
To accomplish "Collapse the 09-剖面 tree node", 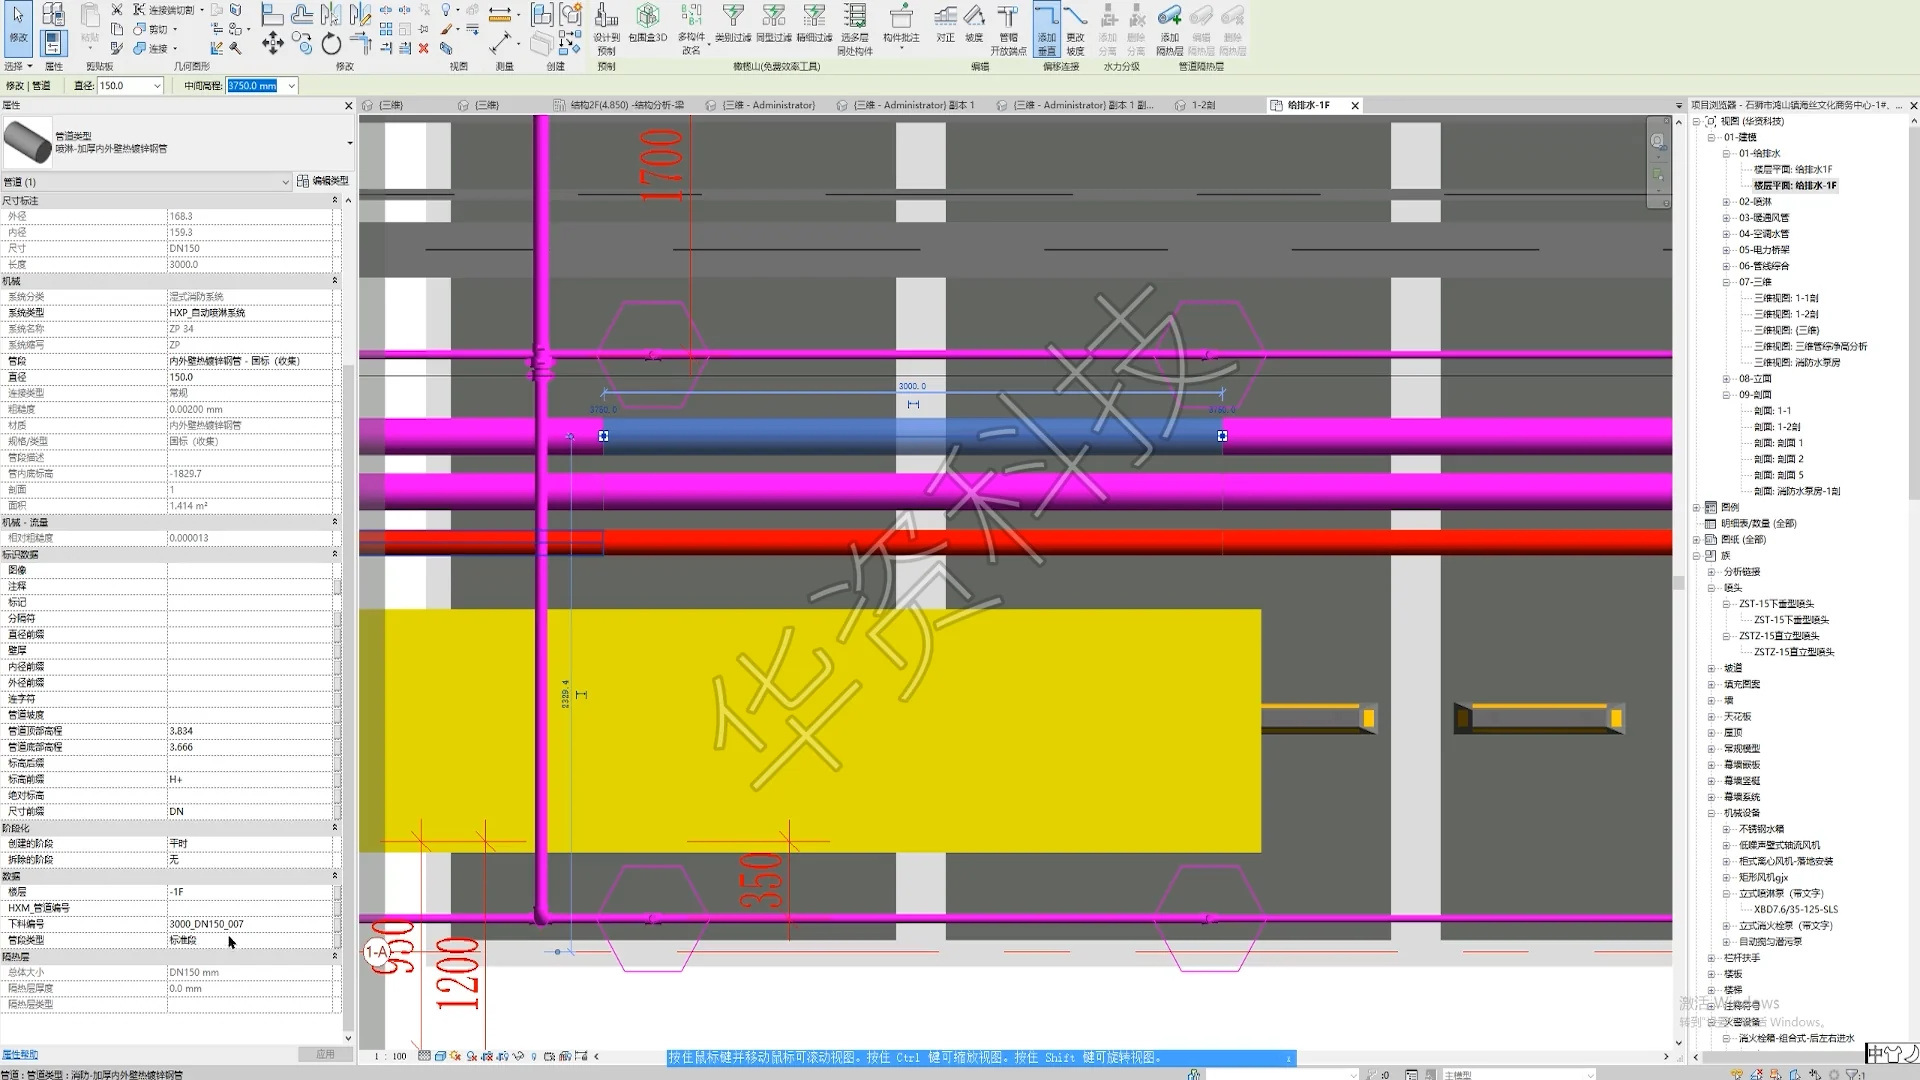I will tap(1726, 395).
